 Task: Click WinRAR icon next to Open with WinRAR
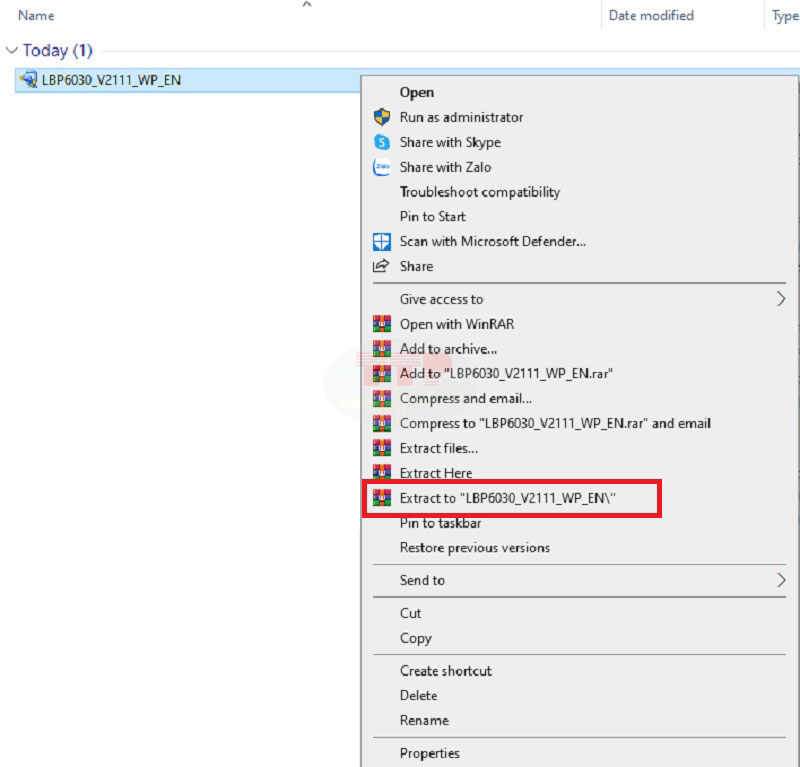[x=381, y=324]
